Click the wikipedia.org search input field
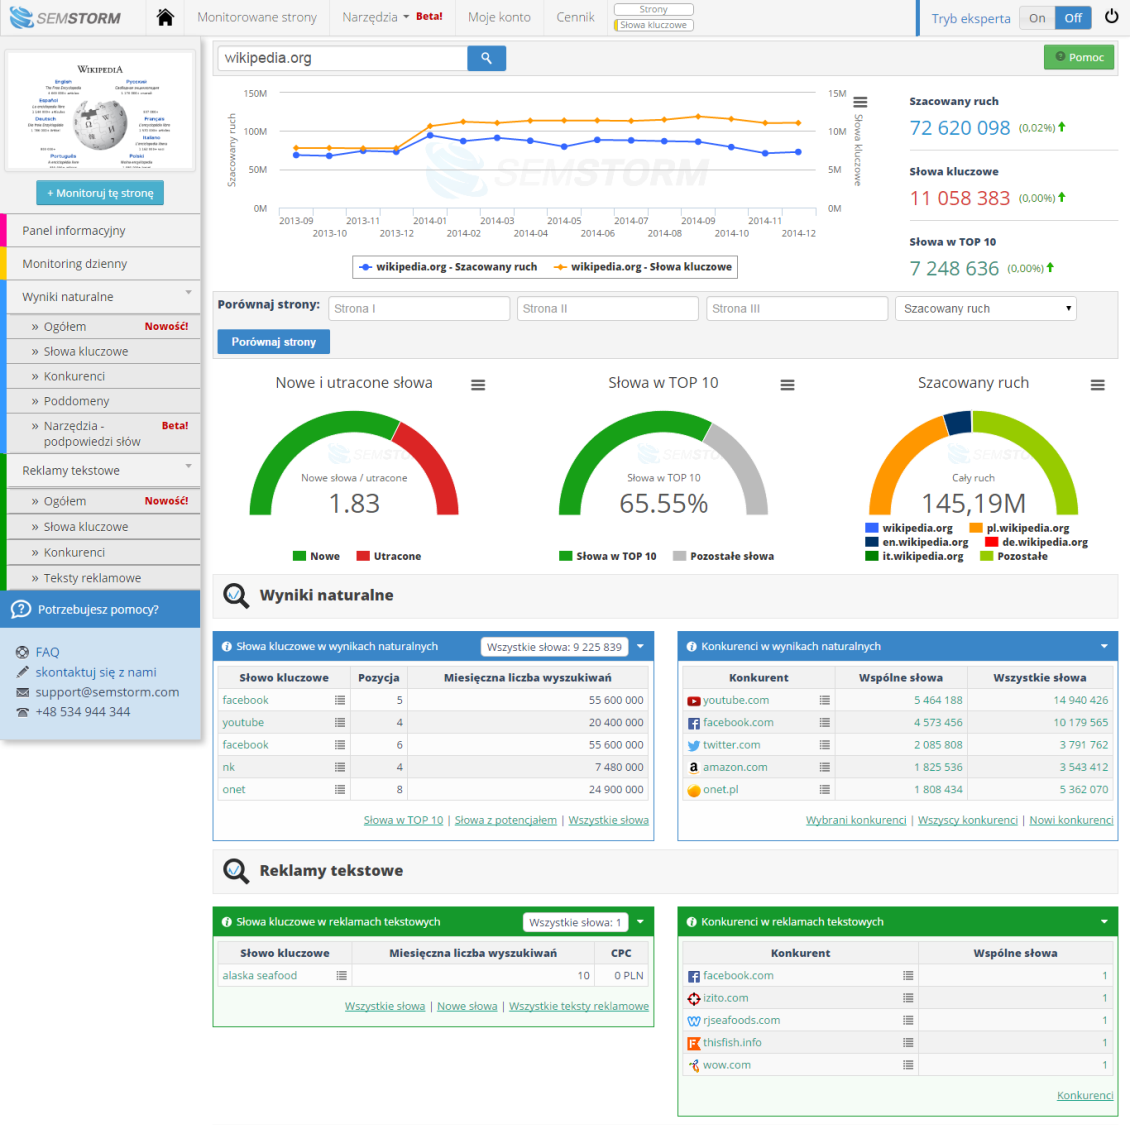1130x1125 pixels. (x=342, y=58)
